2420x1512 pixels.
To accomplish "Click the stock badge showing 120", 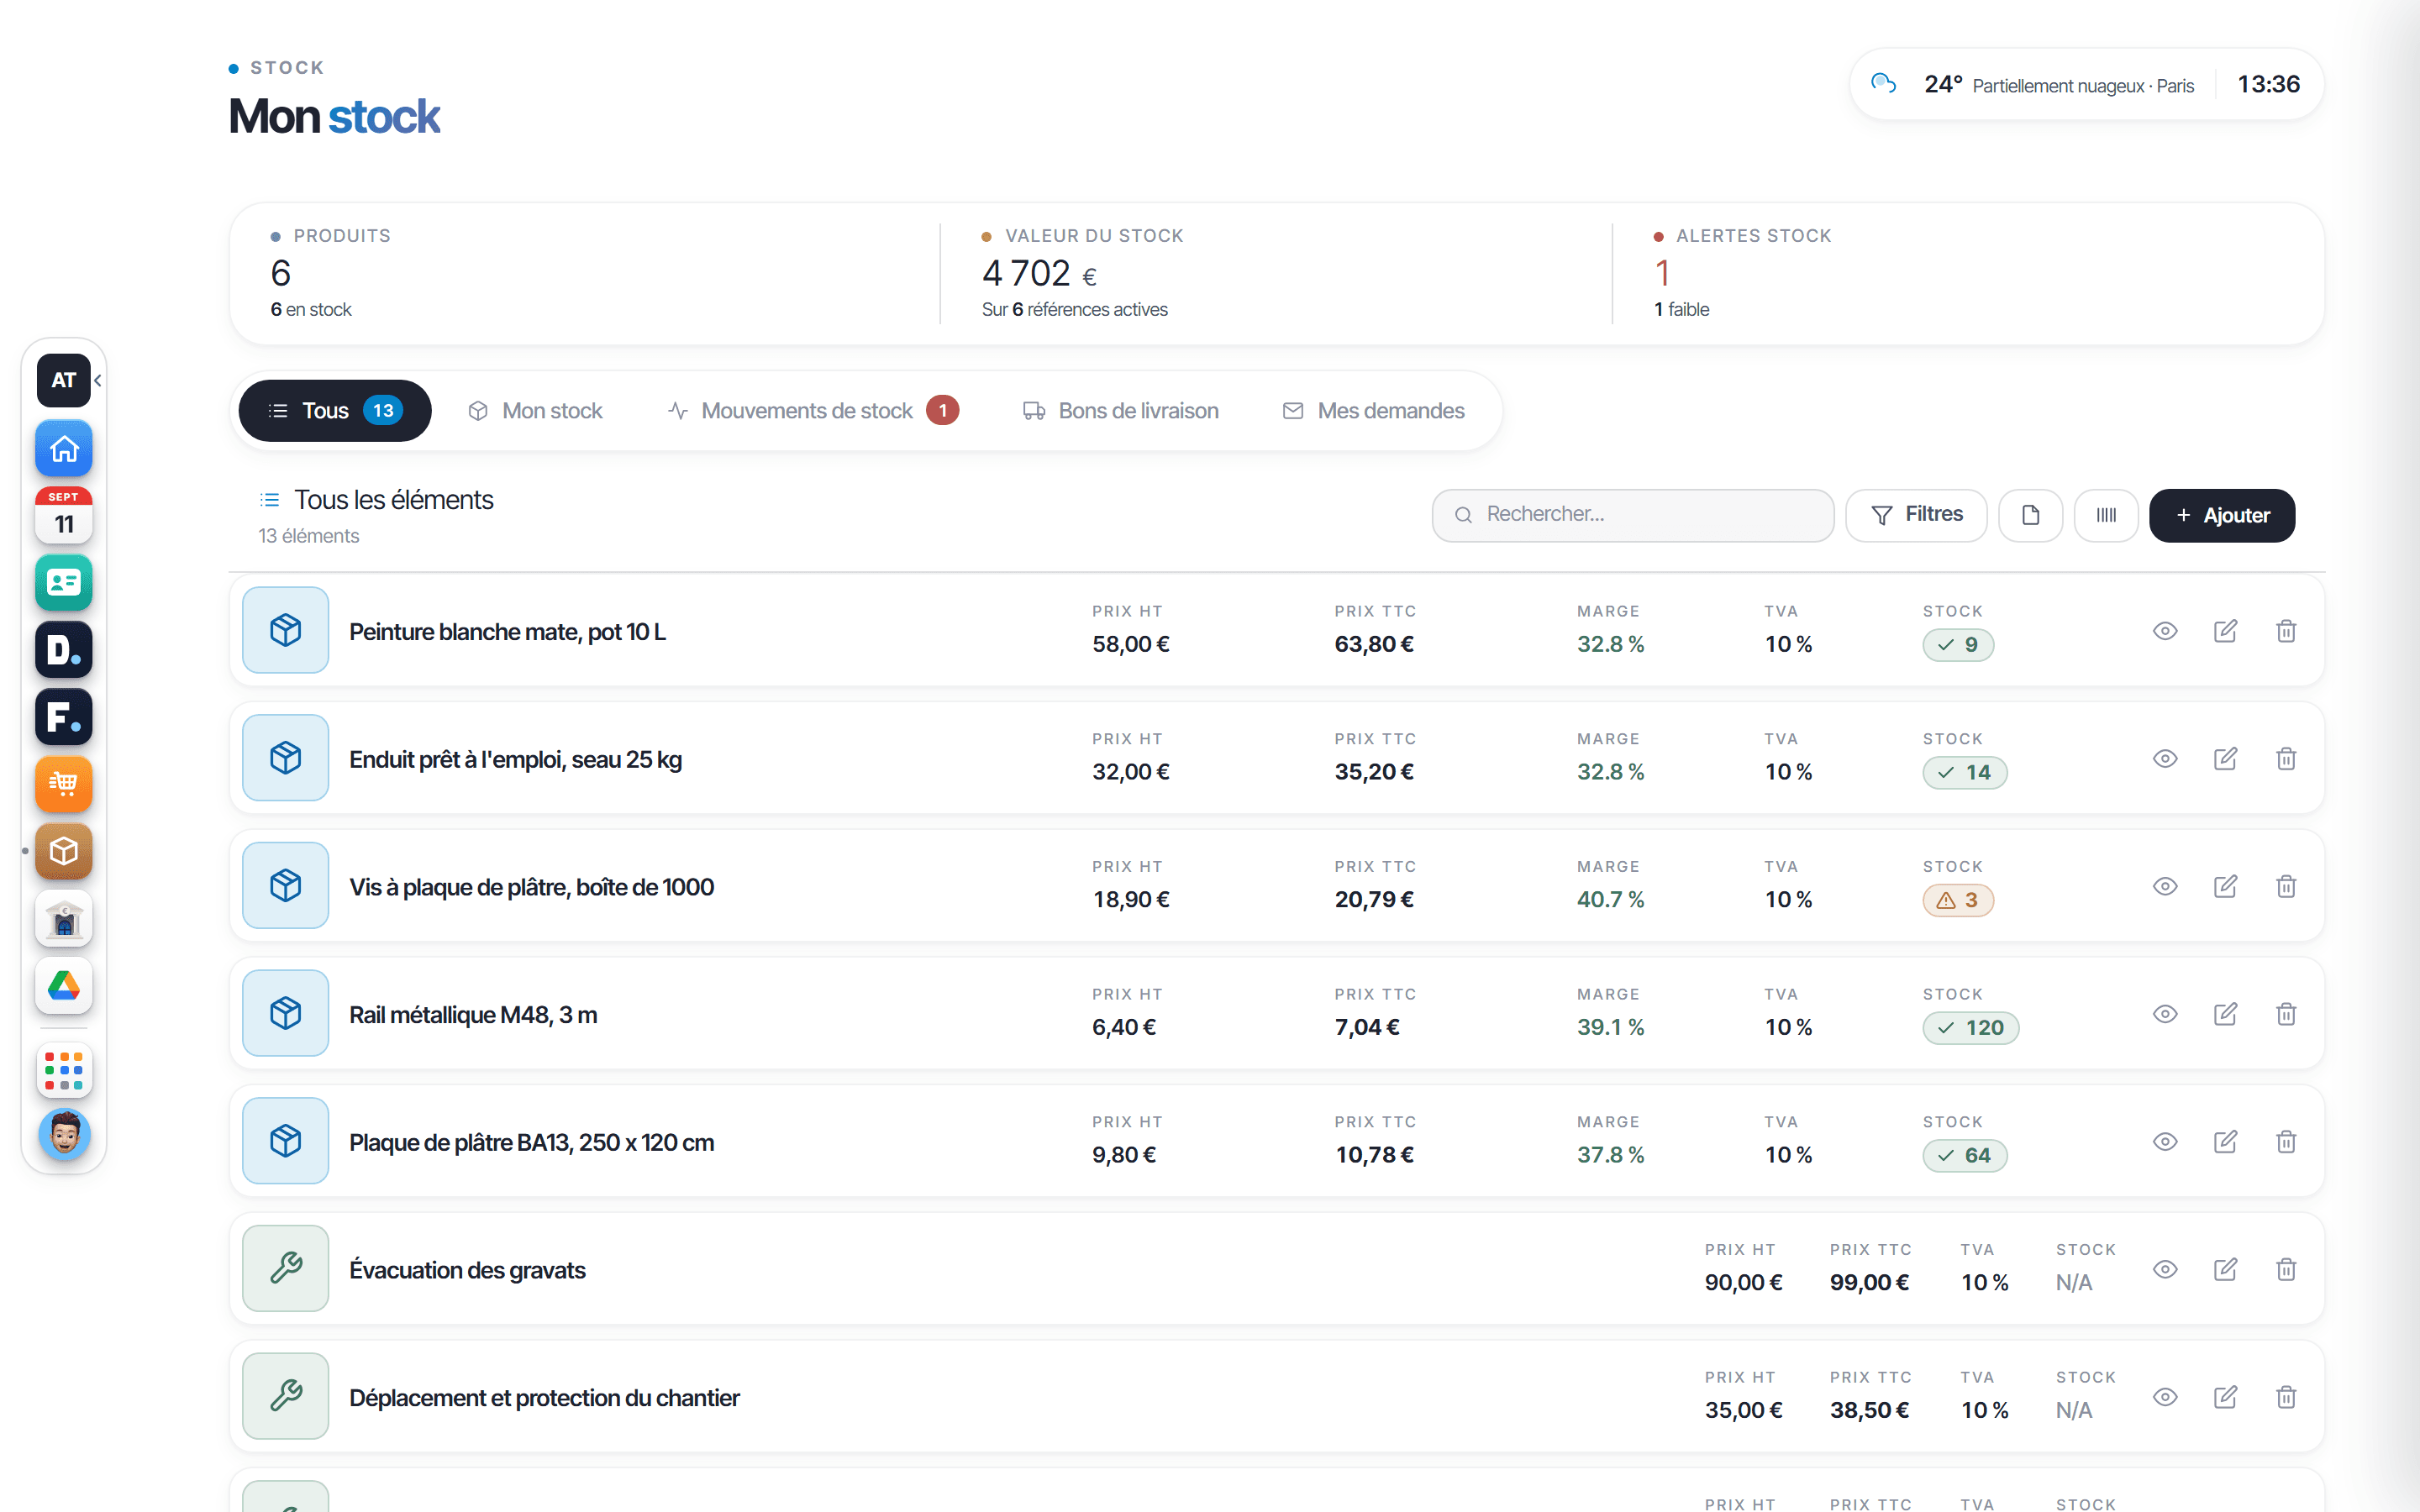I will point(1970,1028).
